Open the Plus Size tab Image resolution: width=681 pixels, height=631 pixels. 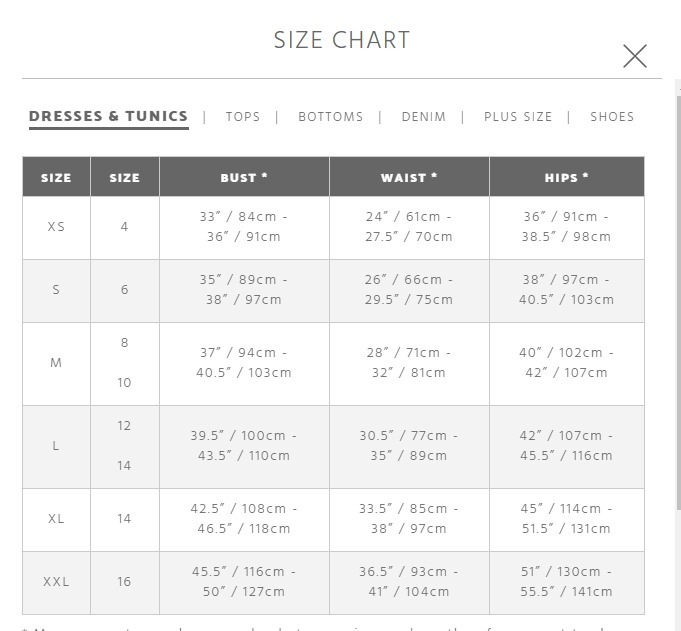[x=518, y=117]
